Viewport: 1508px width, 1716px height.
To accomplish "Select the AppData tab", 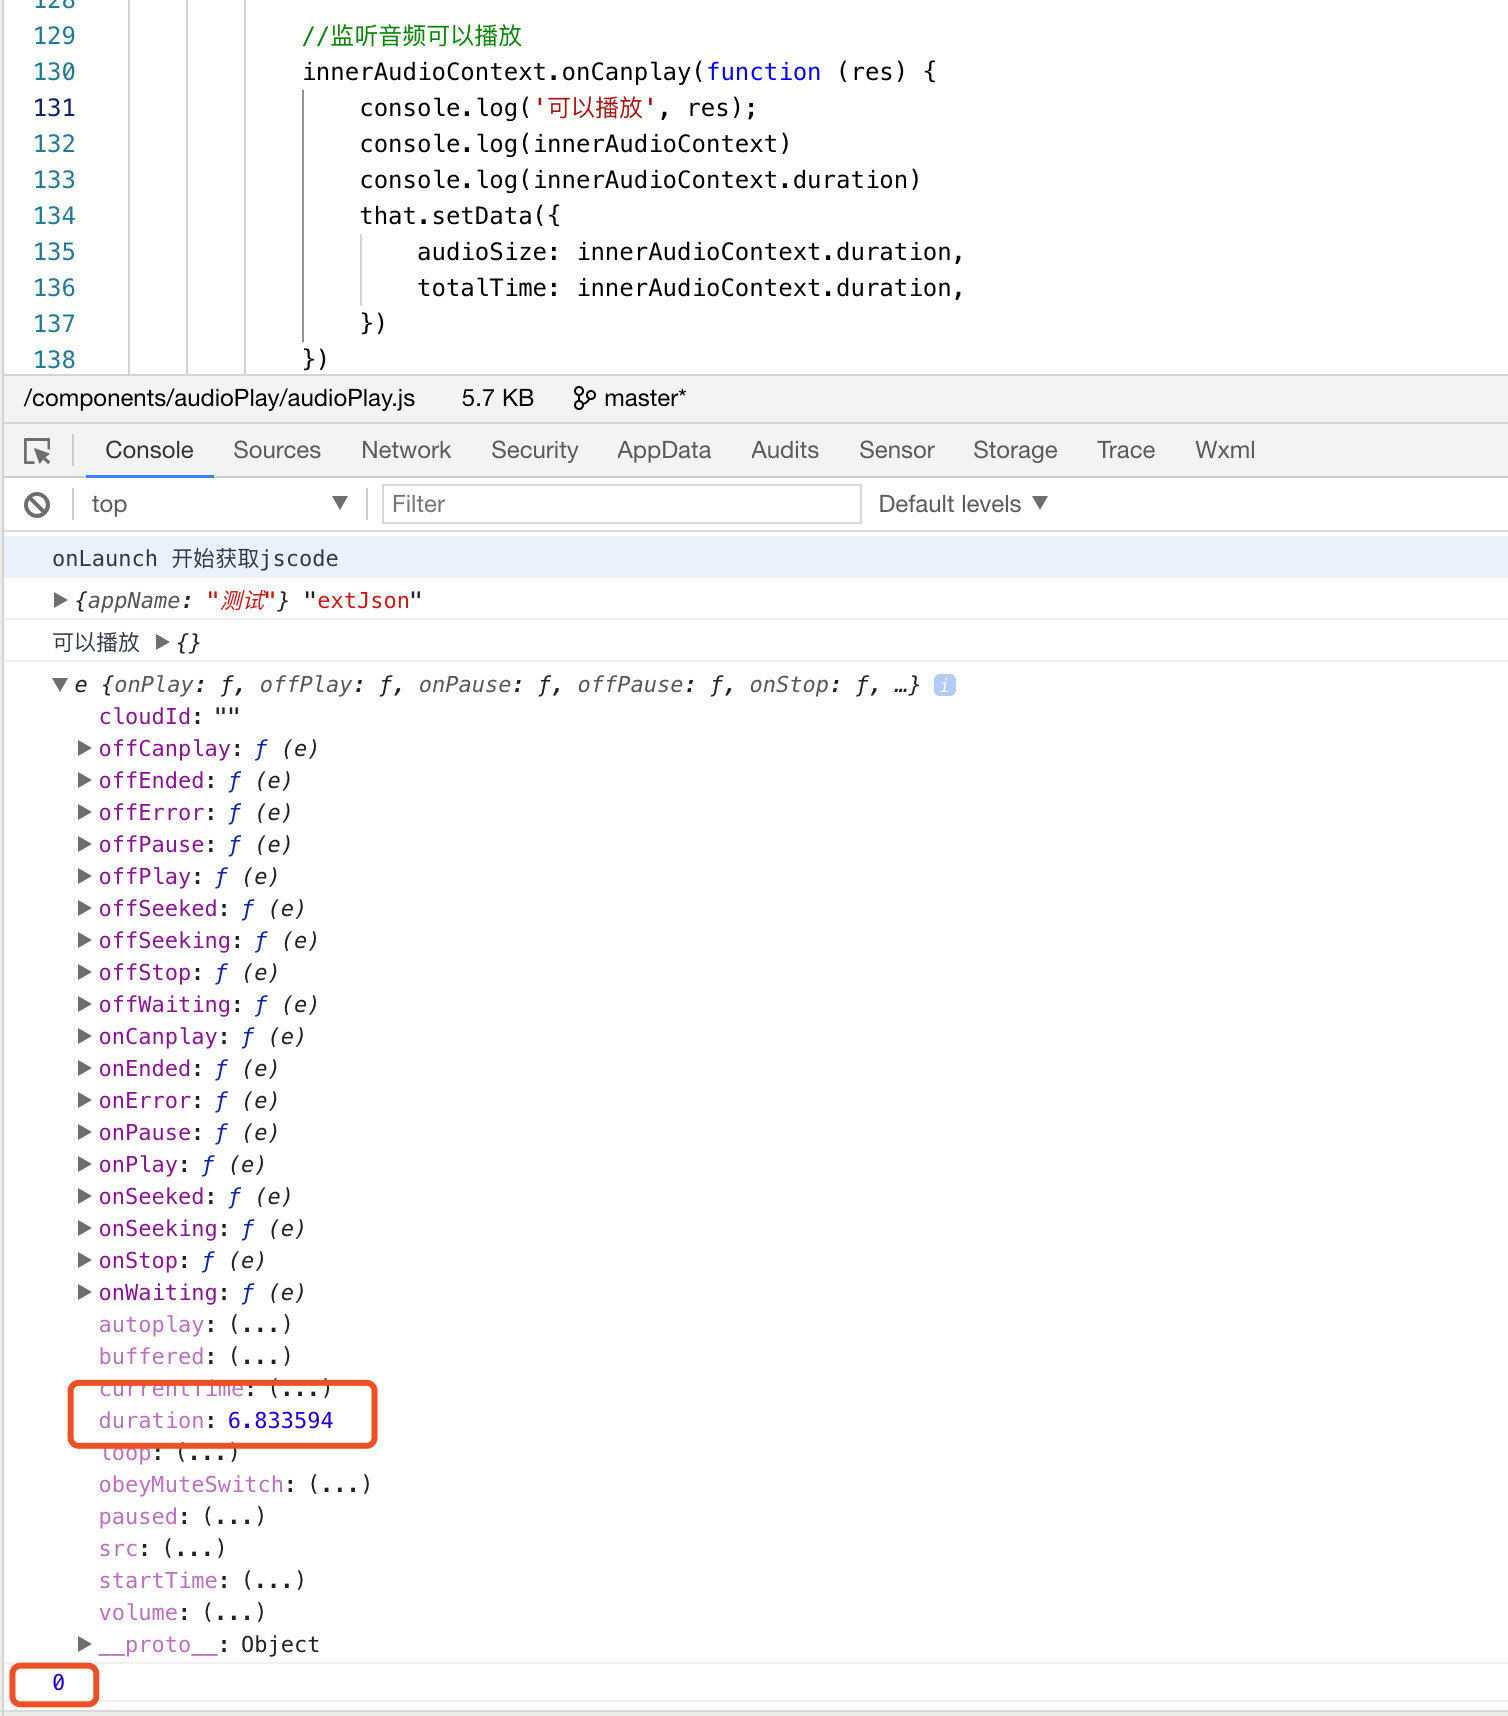I will (x=664, y=450).
